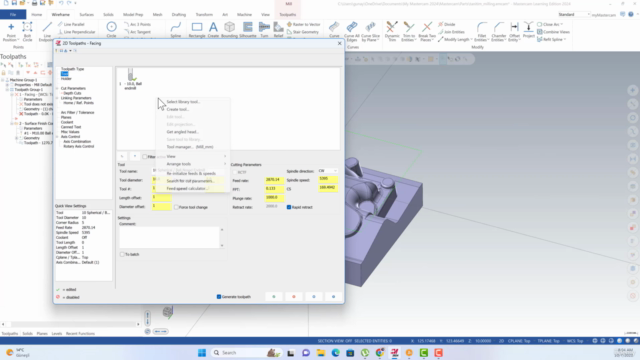Image resolution: width=640 pixels, height=360 pixels.
Task: Select Linking Parameters in dialog tree
Action: pyautogui.click(x=76, y=98)
